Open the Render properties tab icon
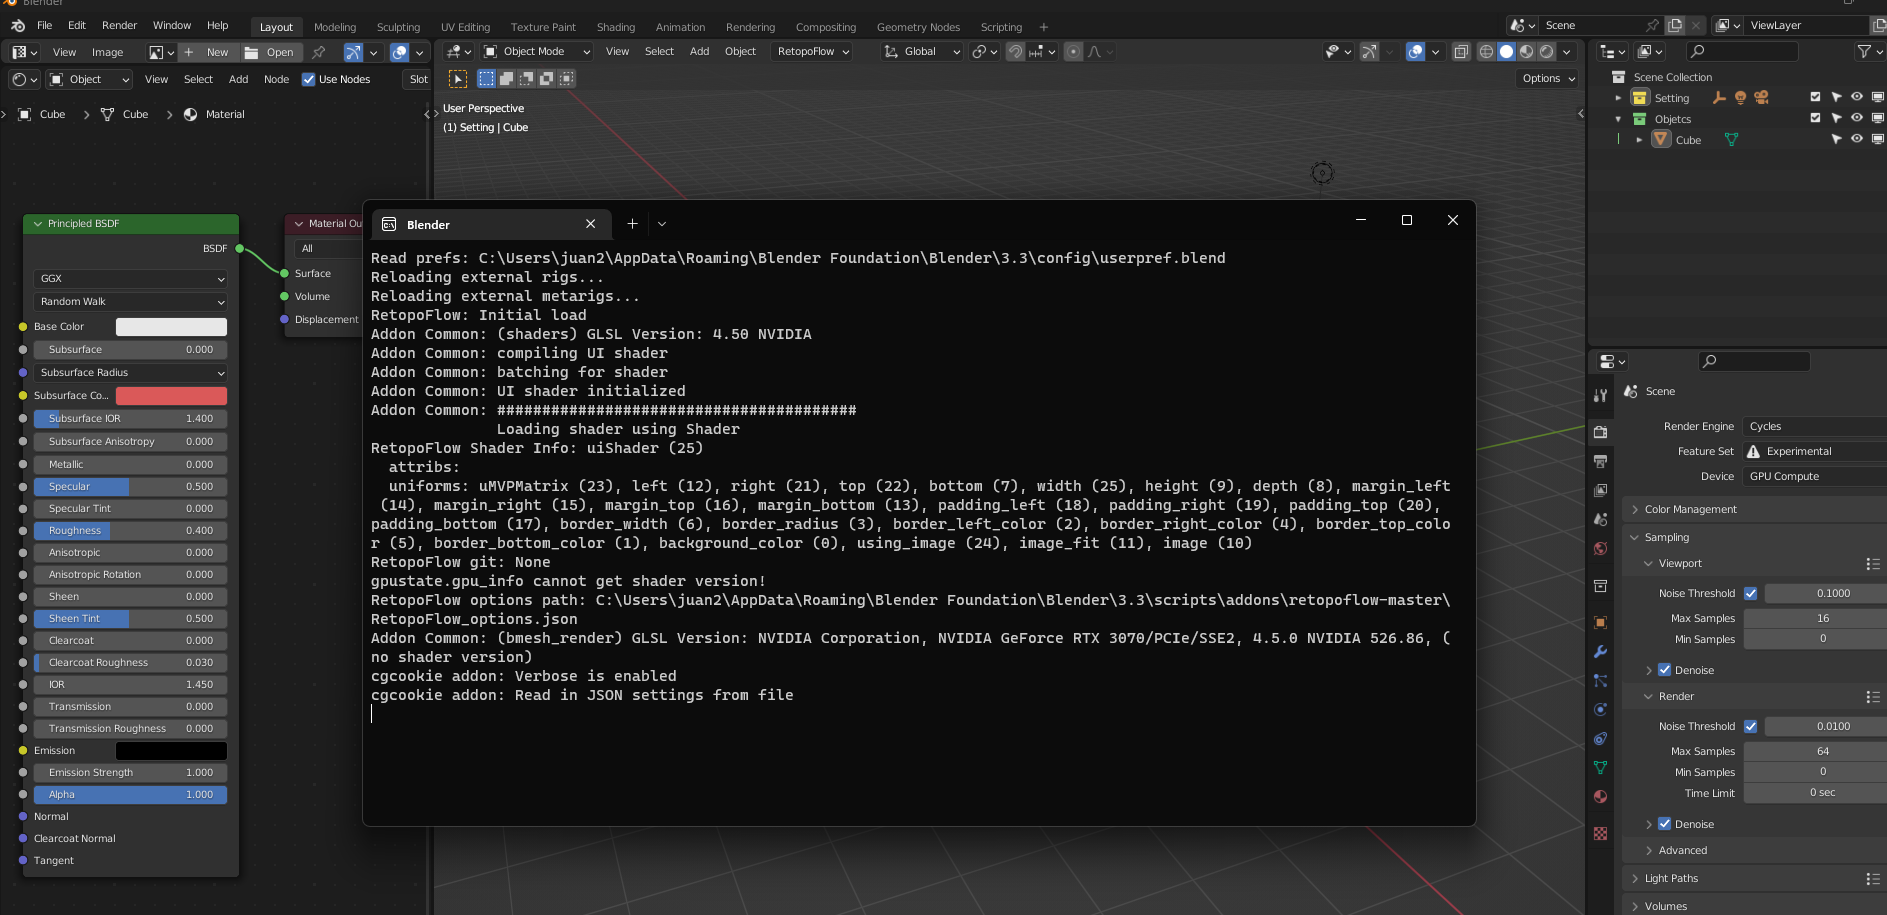Viewport: 1887px width, 915px height. [1600, 432]
